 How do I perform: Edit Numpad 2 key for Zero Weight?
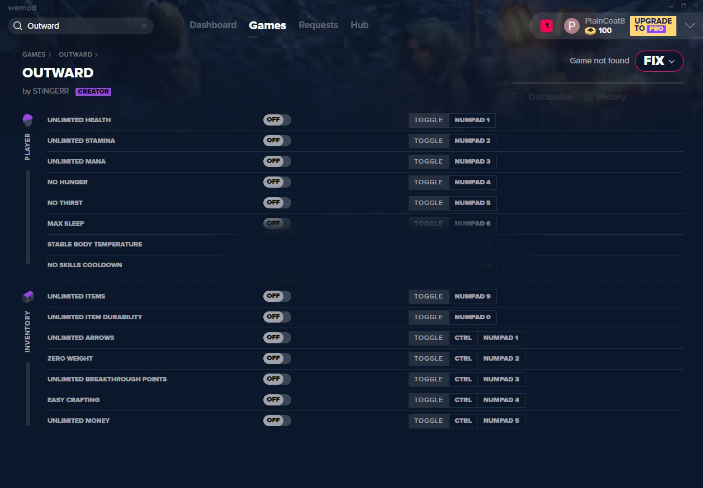[x=501, y=358]
